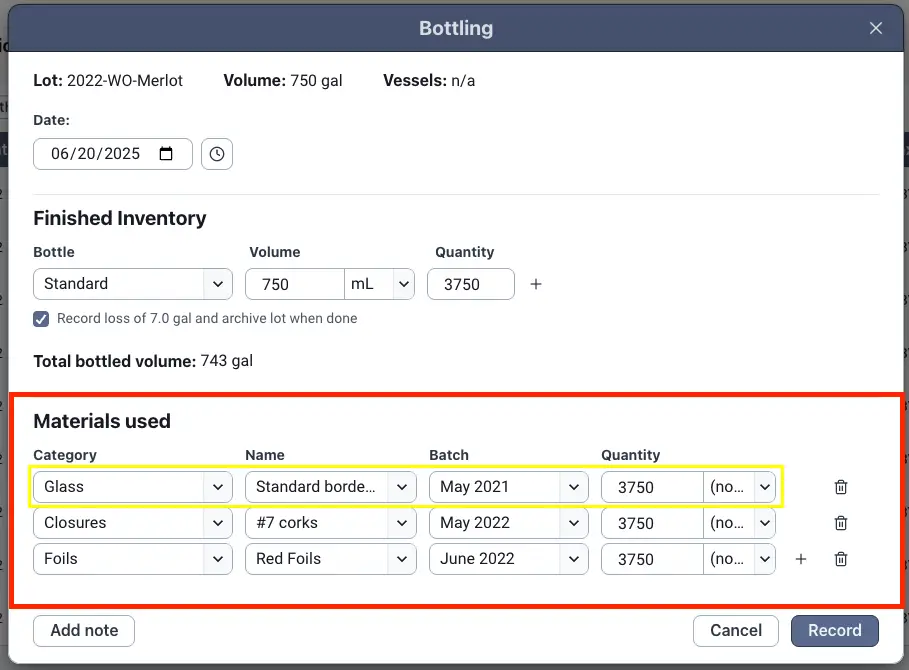Click the clock time button
909x670 pixels.
tap(217, 154)
